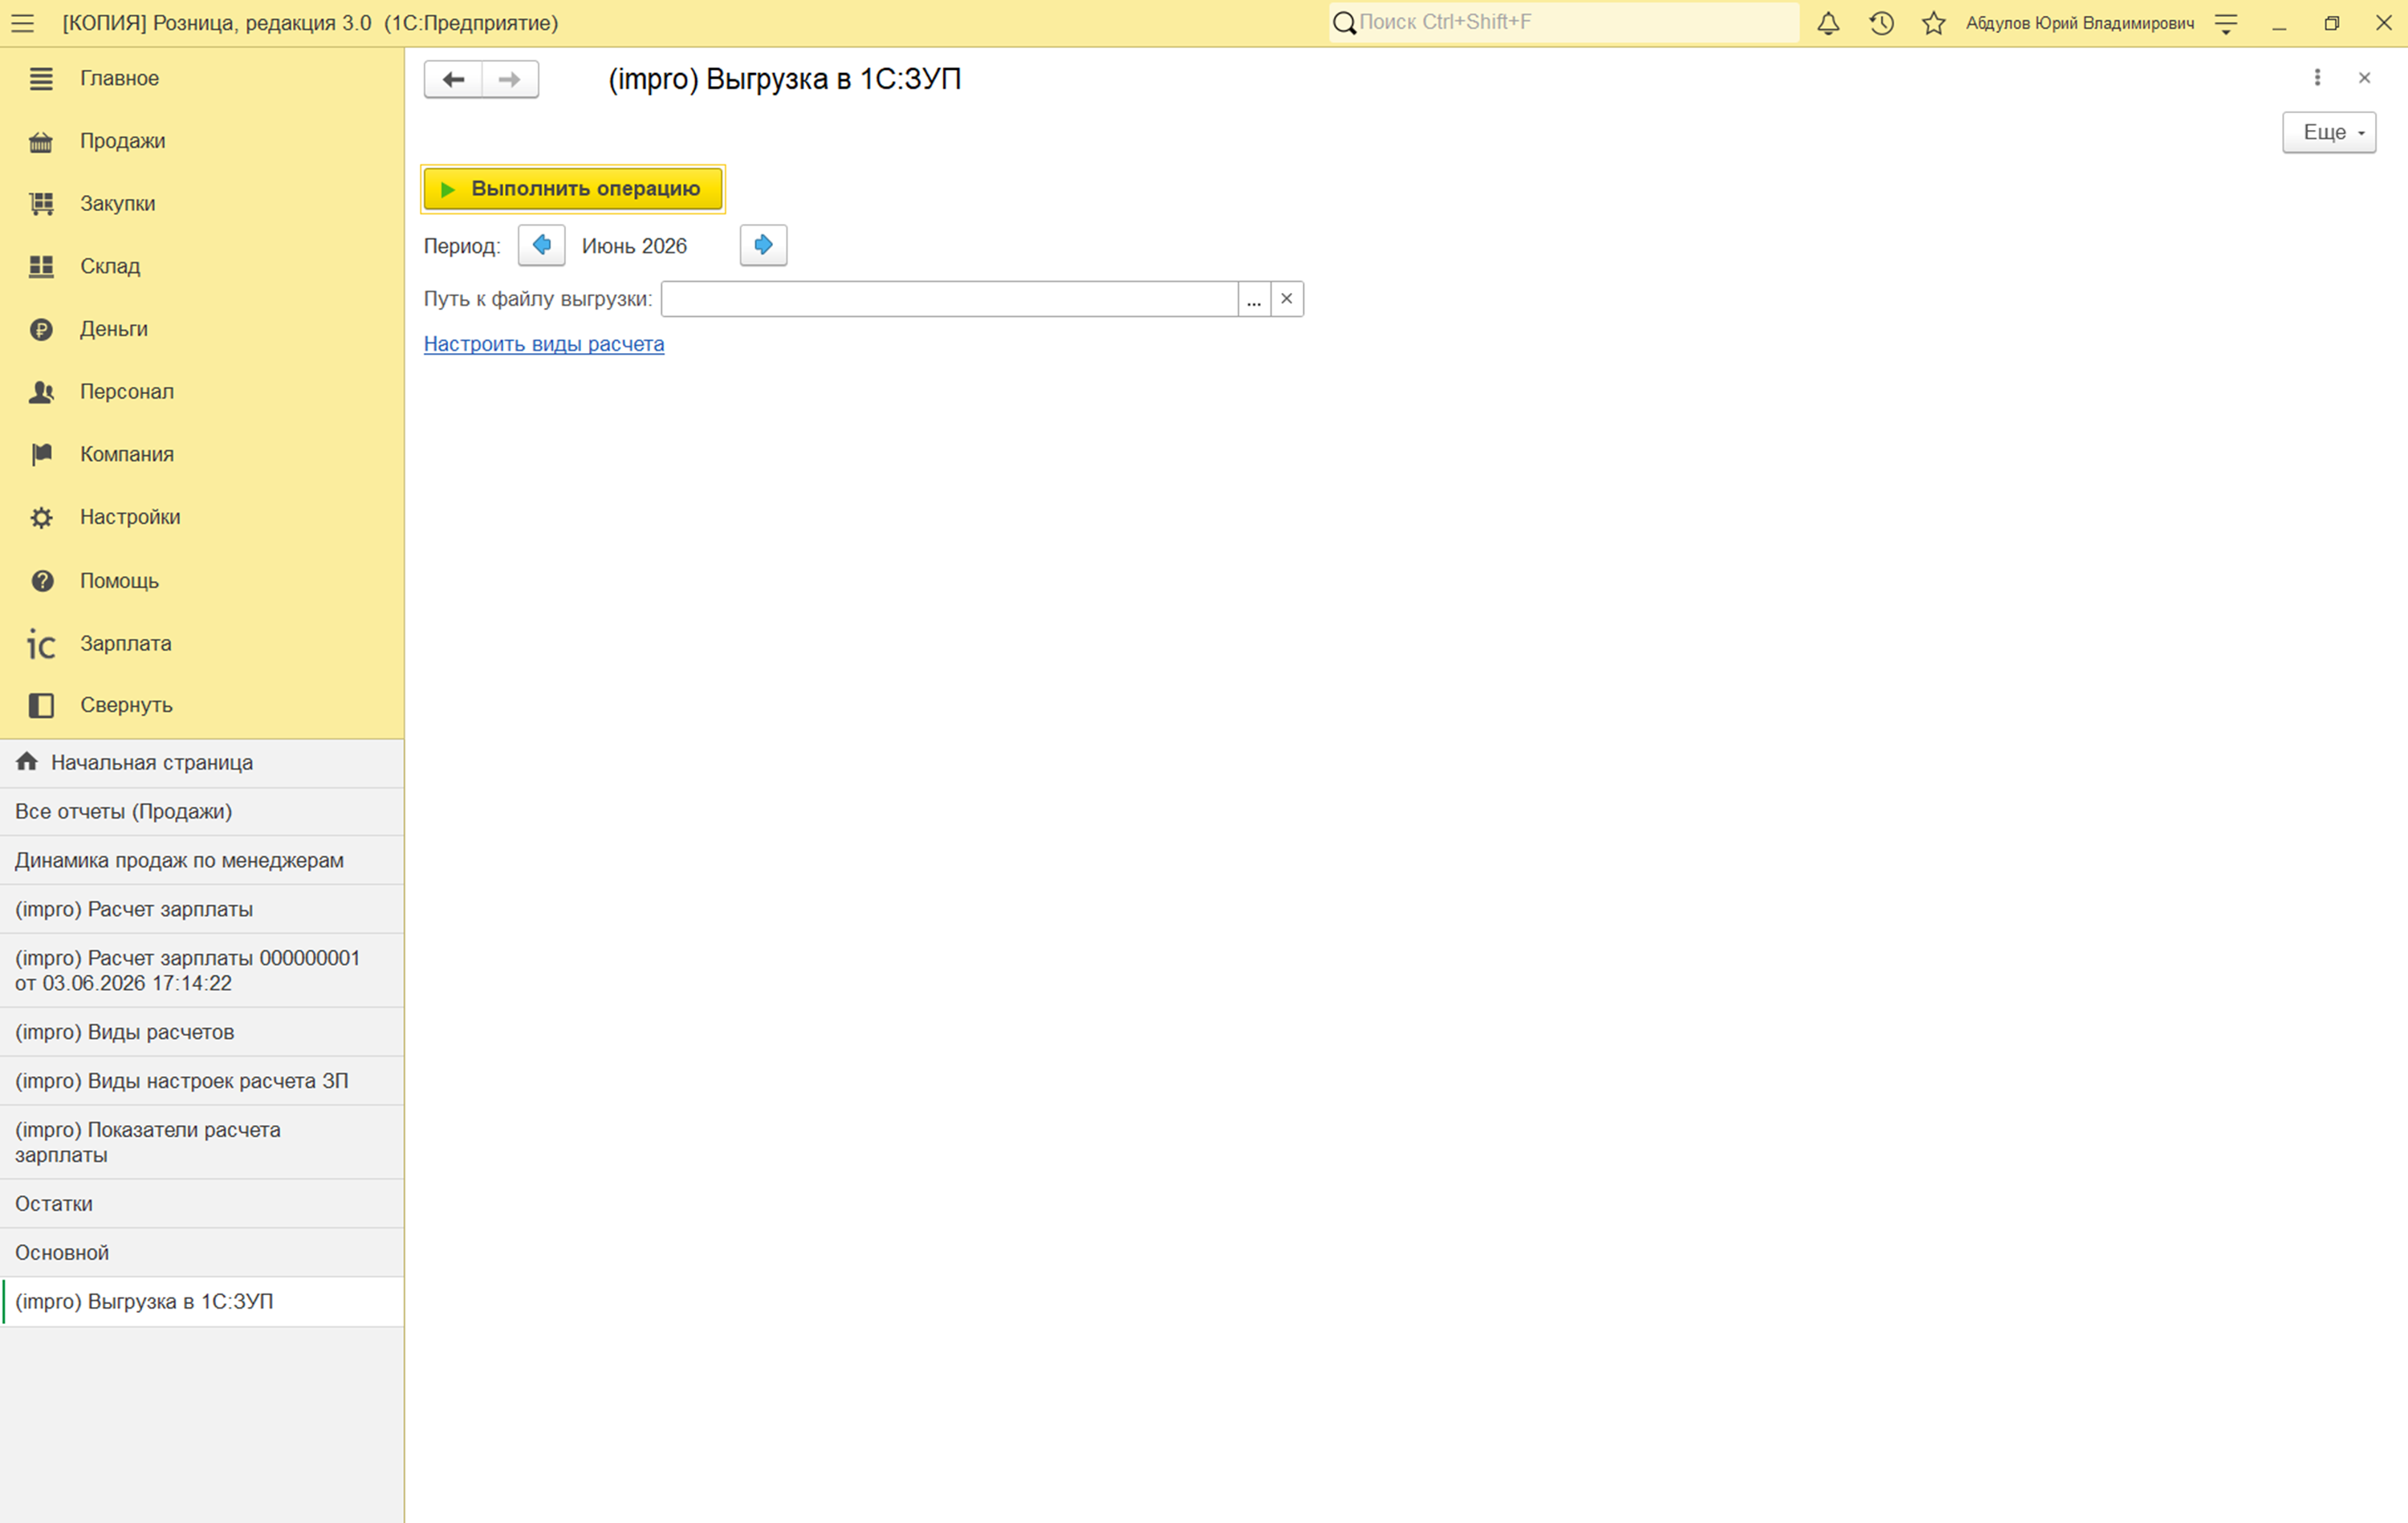Click the Продажи basket icon
The width and height of the screenshot is (2408, 1523).
(41, 142)
